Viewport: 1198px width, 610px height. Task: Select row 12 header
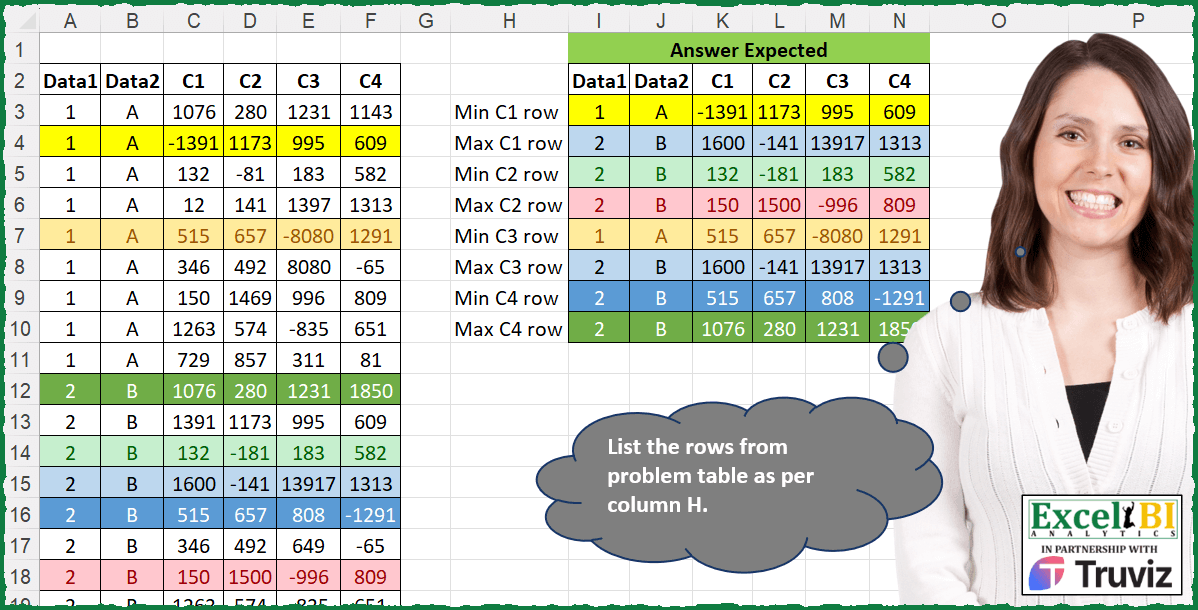(20, 391)
